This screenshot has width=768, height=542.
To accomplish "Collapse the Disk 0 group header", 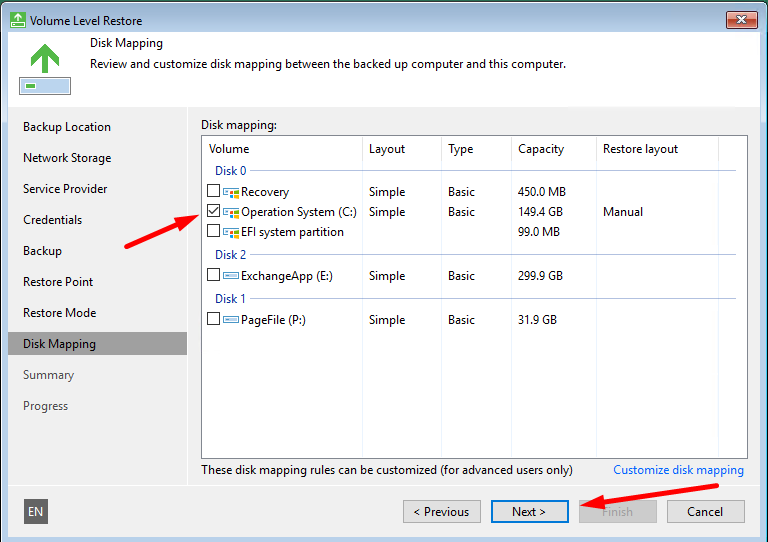I will 230,171.
